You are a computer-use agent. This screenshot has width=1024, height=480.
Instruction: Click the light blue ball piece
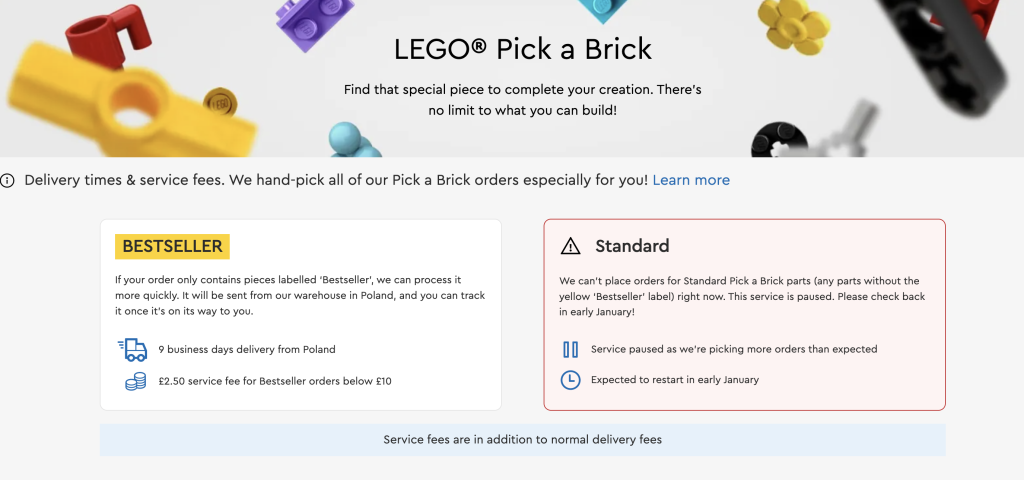[x=346, y=138]
